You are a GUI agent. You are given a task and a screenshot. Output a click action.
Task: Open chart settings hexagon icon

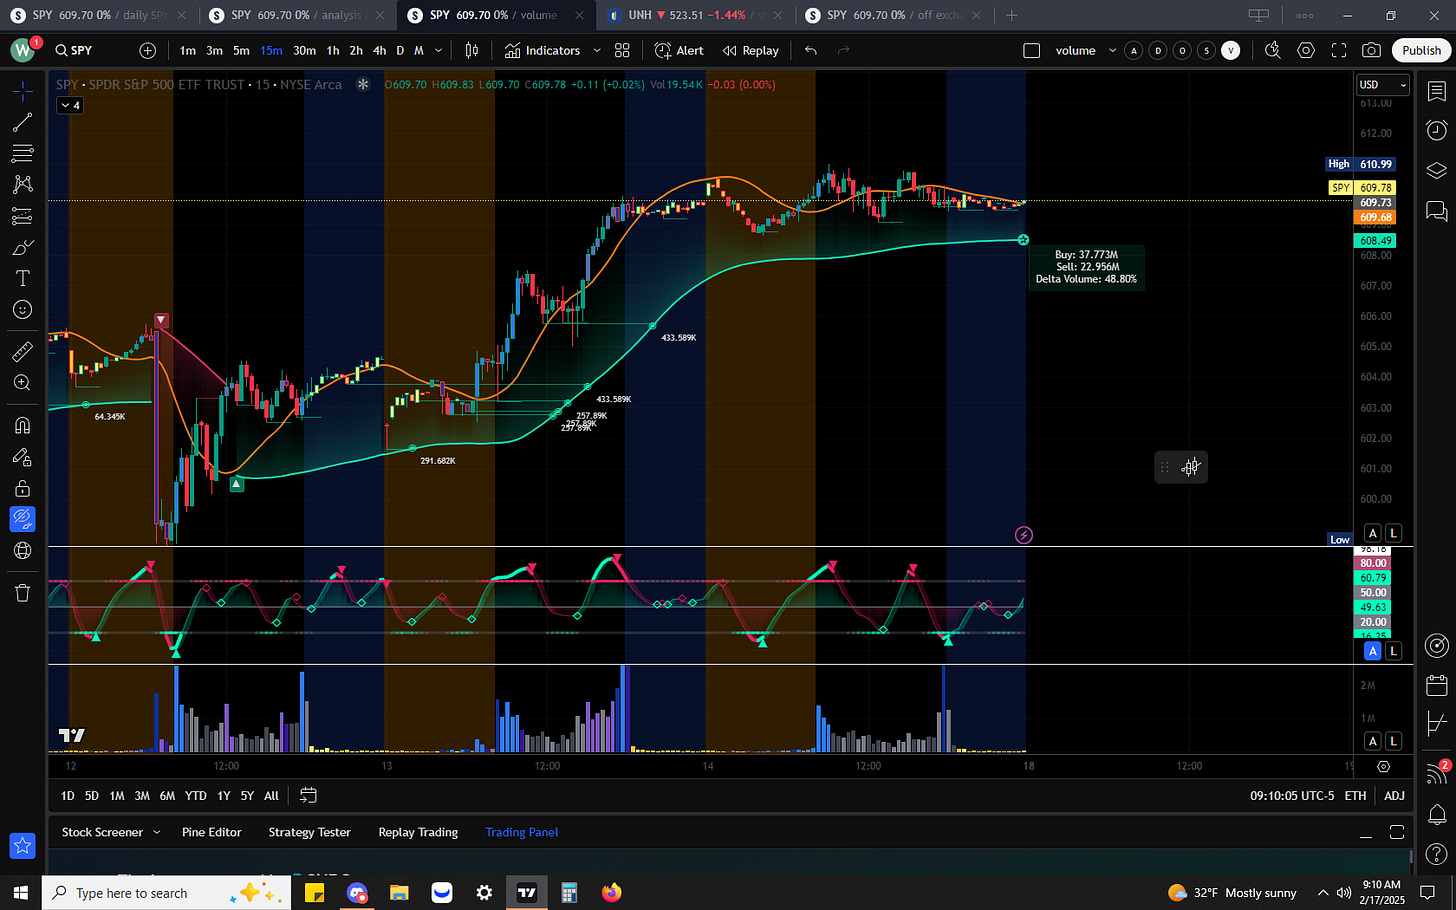click(x=1306, y=50)
